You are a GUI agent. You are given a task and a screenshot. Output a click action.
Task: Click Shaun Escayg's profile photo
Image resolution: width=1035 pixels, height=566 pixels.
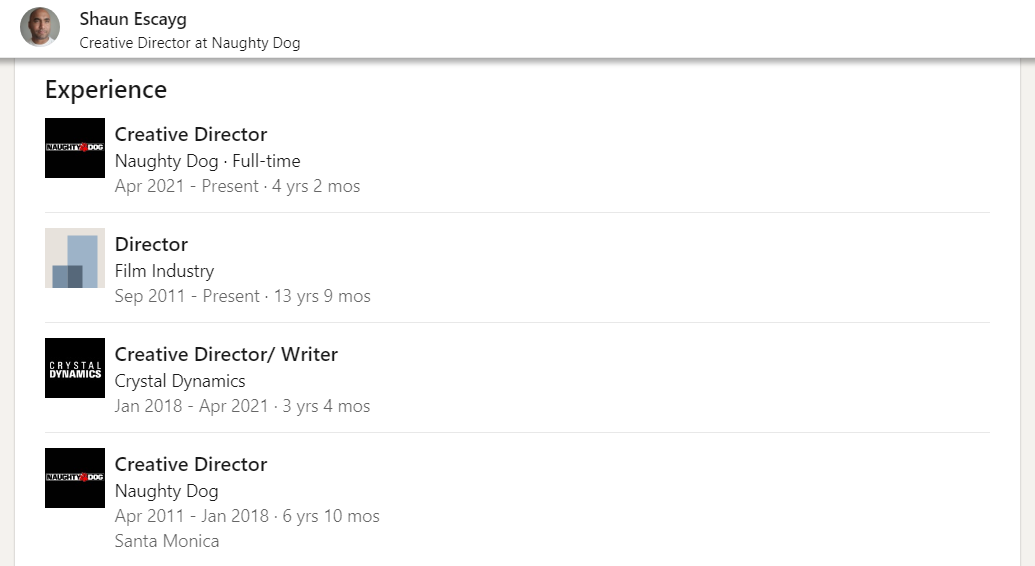(x=40, y=28)
